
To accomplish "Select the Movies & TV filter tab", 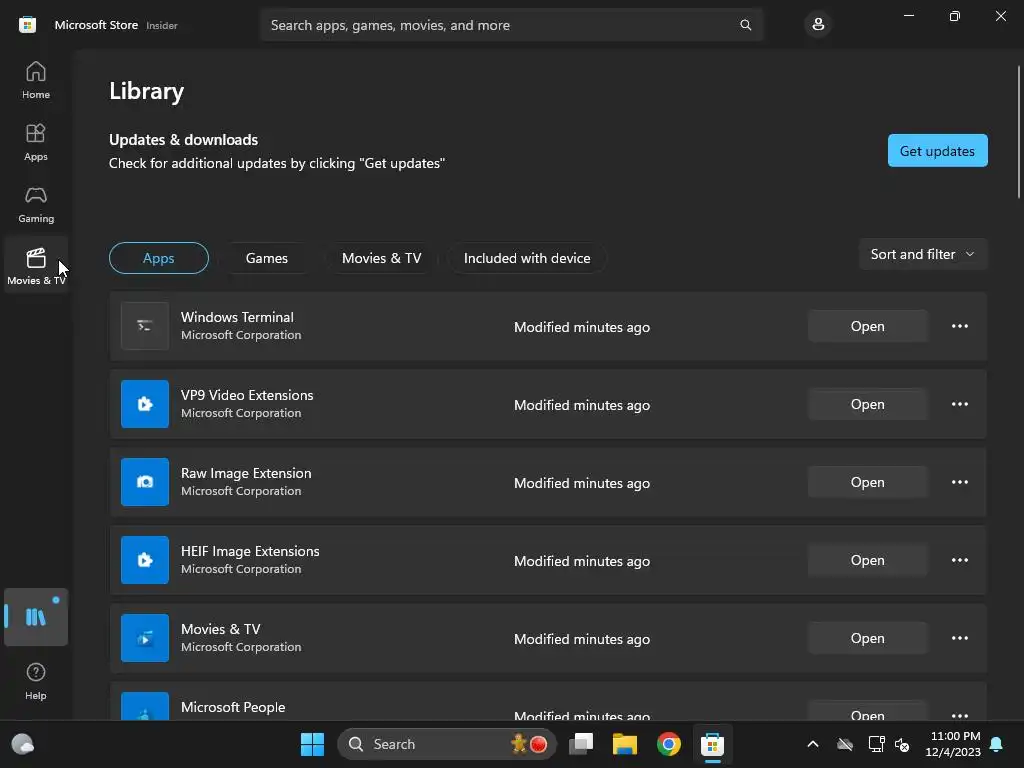I will coord(381,258).
